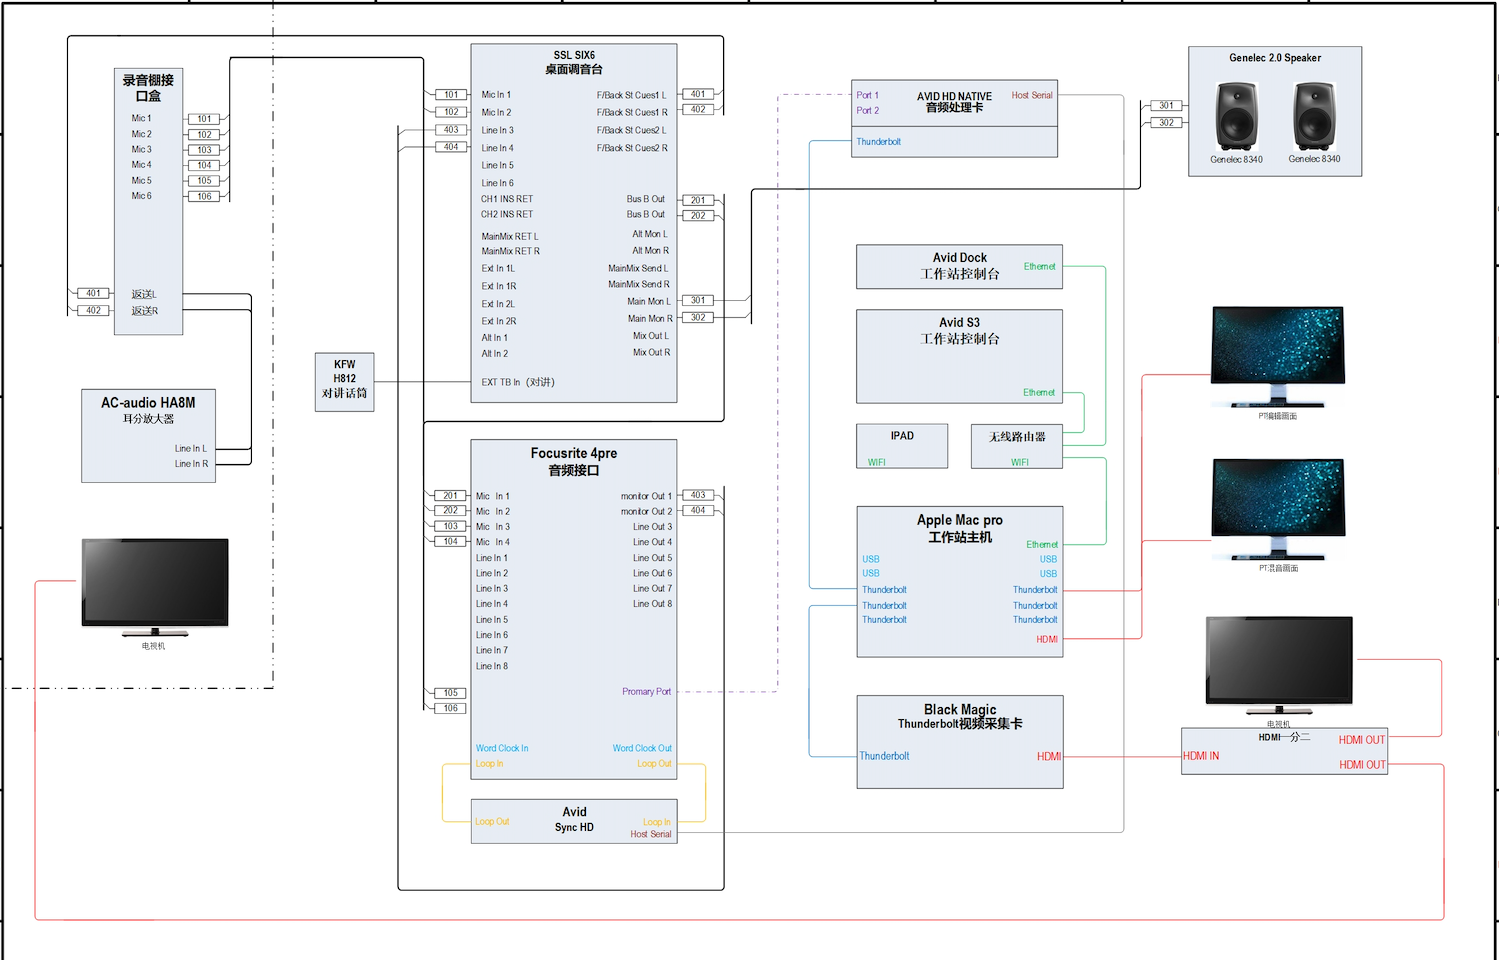Select the wireless router block

point(1016,445)
